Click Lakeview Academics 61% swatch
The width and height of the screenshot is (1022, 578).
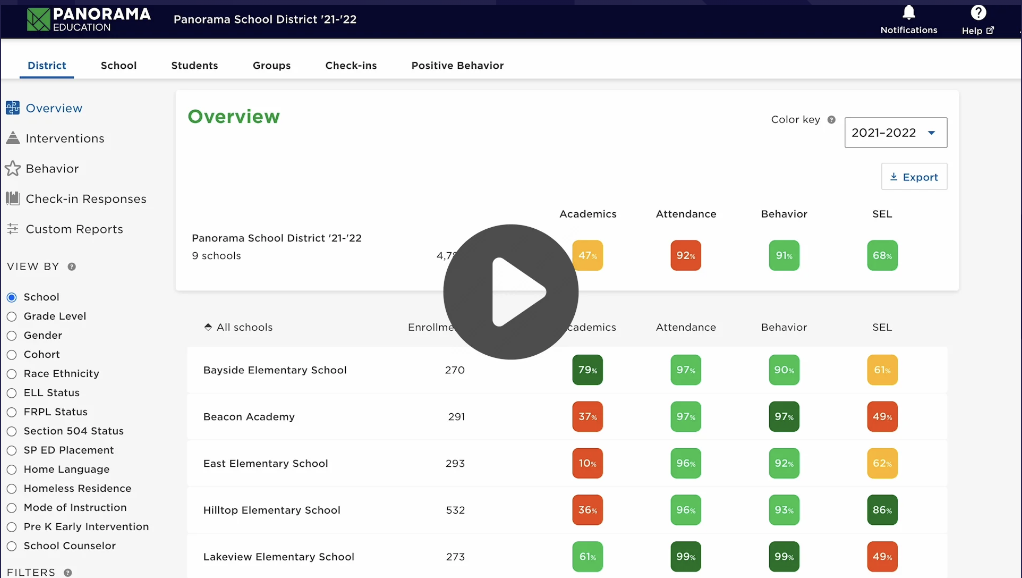point(588,556)
